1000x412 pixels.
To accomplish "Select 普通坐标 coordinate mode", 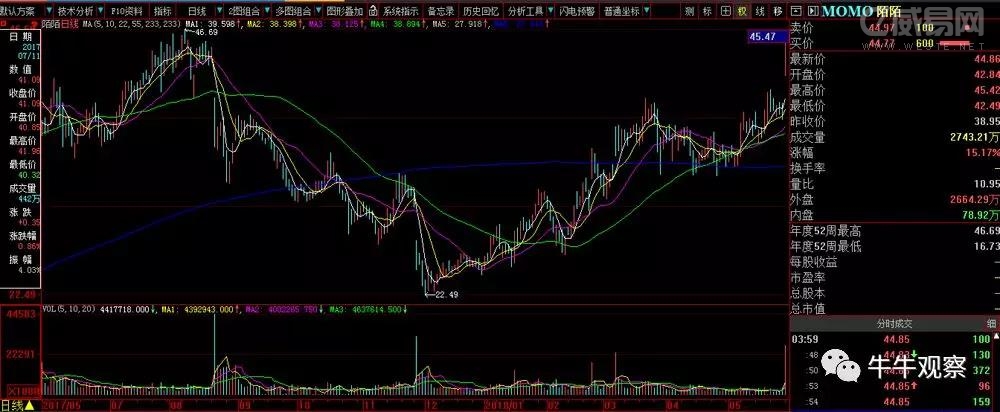I will tap(621, 11).
